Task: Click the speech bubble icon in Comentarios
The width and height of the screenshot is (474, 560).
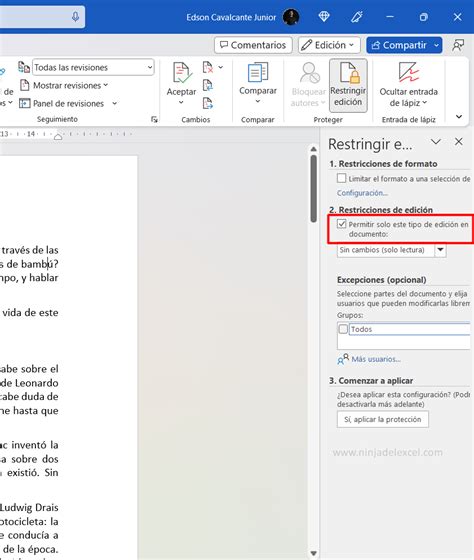Action: click(224, 45)
